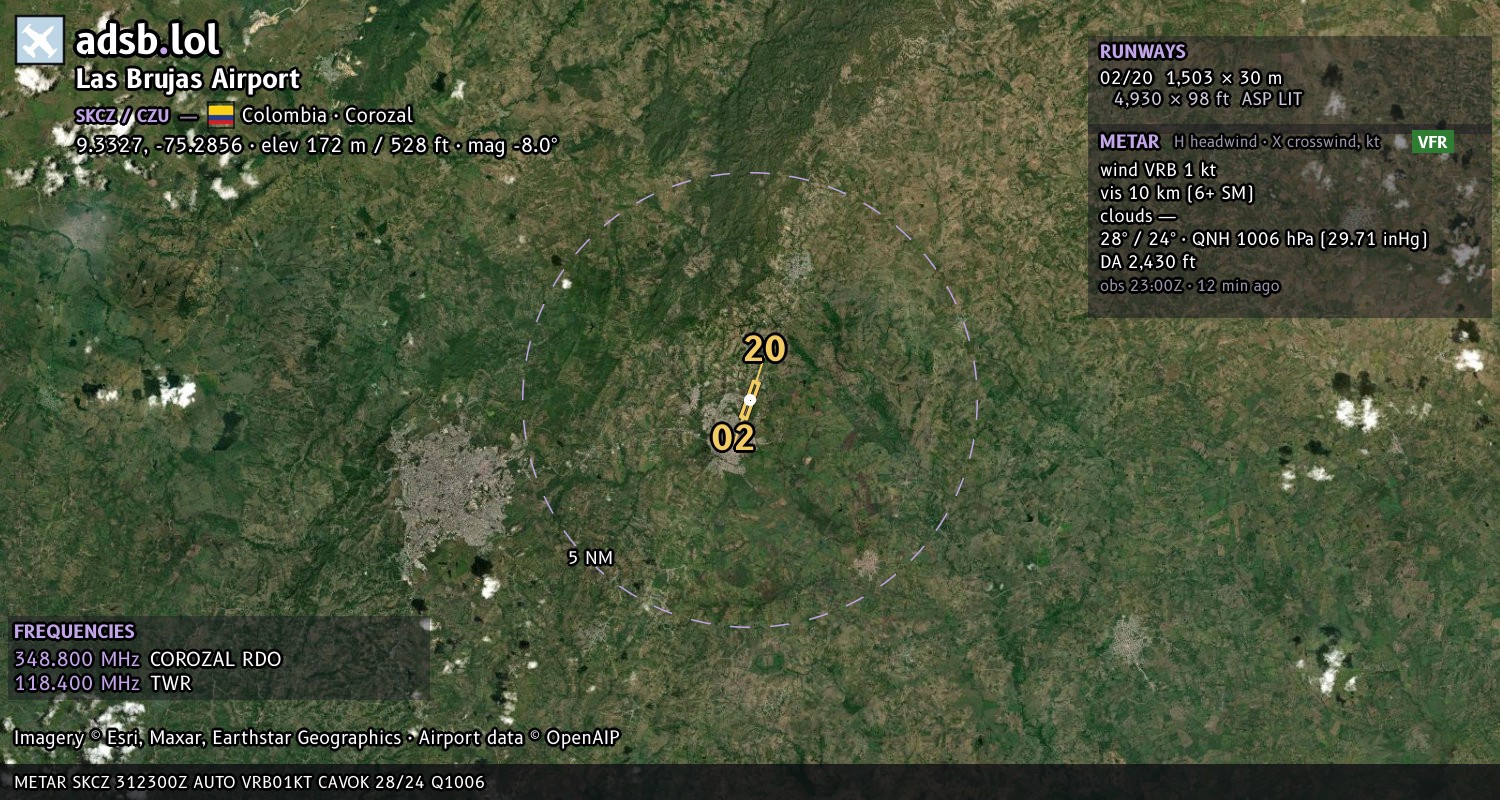Viewport: 1500px width, 800px height.
Task: Click the 'Airport data © OpenAIP' attribution
Action: [x=519, y=738]
